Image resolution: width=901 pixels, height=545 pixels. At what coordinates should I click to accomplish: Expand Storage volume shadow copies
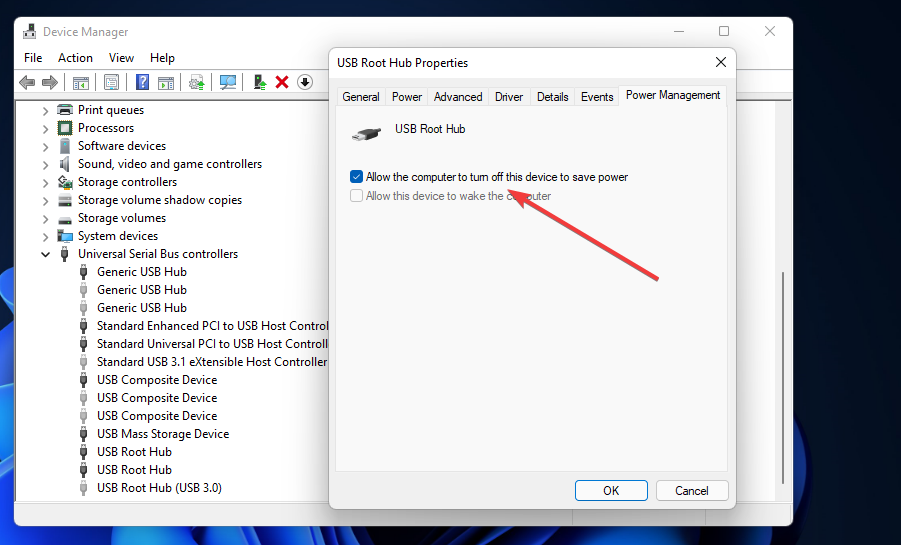pos(45,201)
